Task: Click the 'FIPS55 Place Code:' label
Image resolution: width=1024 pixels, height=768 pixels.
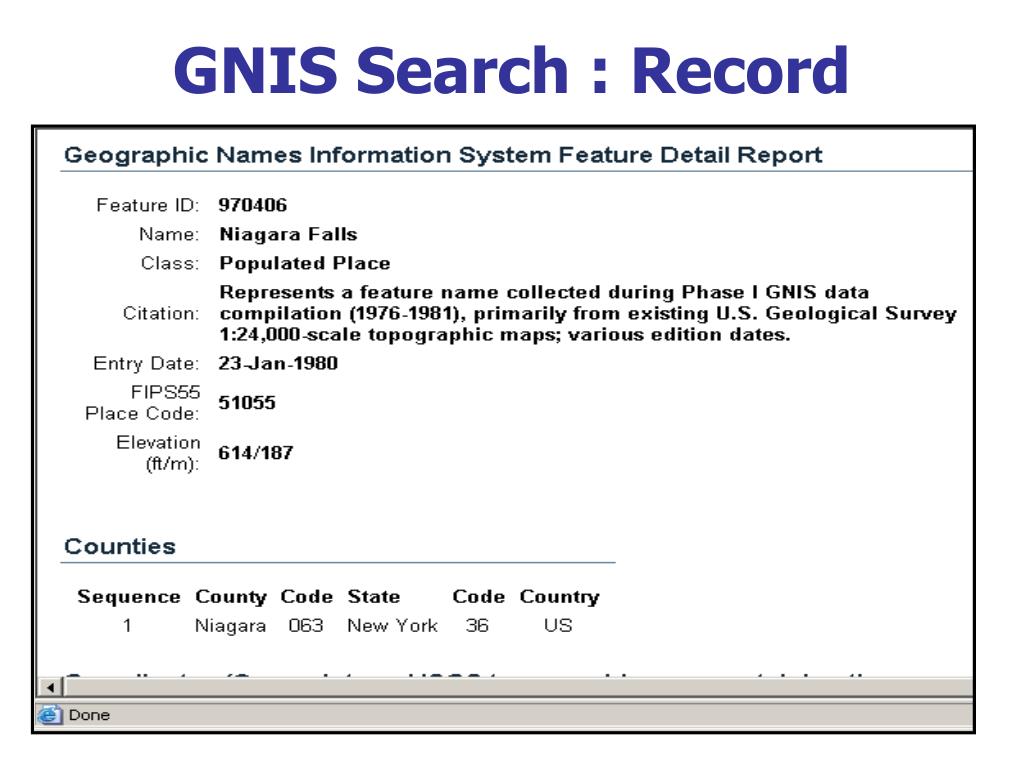Action: 142,403
